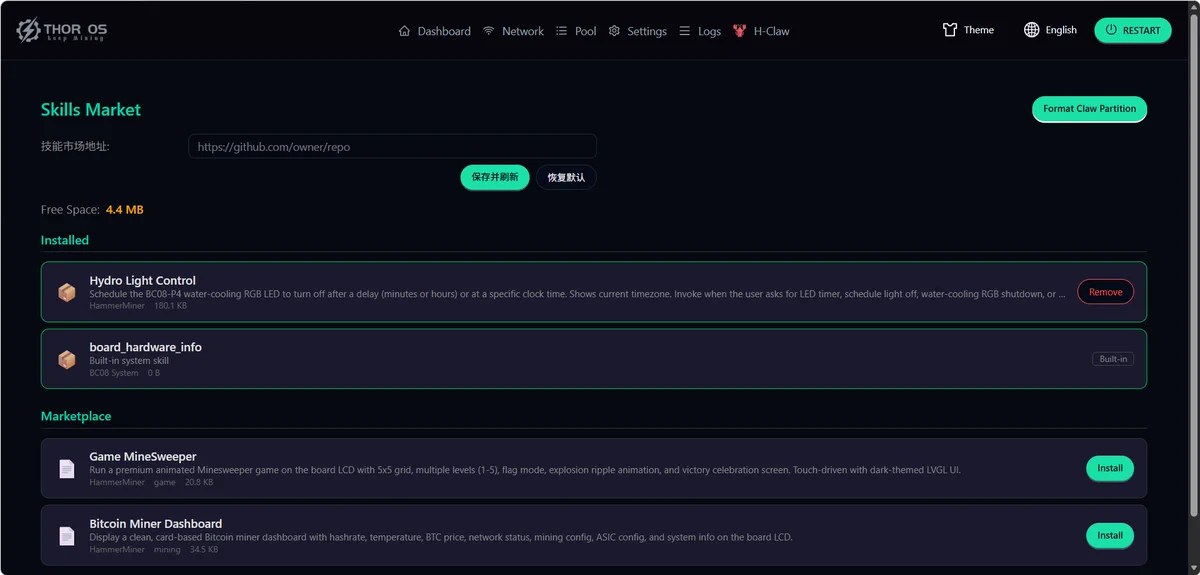Screen dimensions: 1200x575
Task: Click the RESTART button
Action: [1133, 30]
